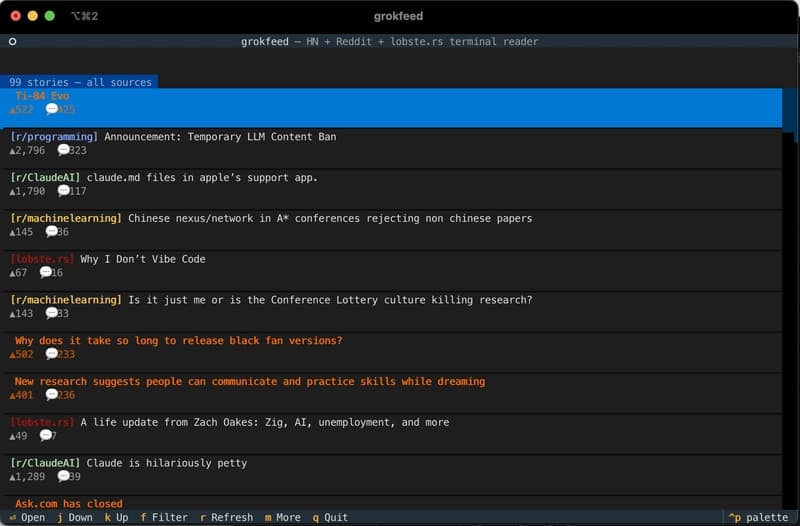Image resolution: width=800 pixels, height=526 pixels.
Task: Click the grokfeed terminal reader header text
Action: [389, 41]
